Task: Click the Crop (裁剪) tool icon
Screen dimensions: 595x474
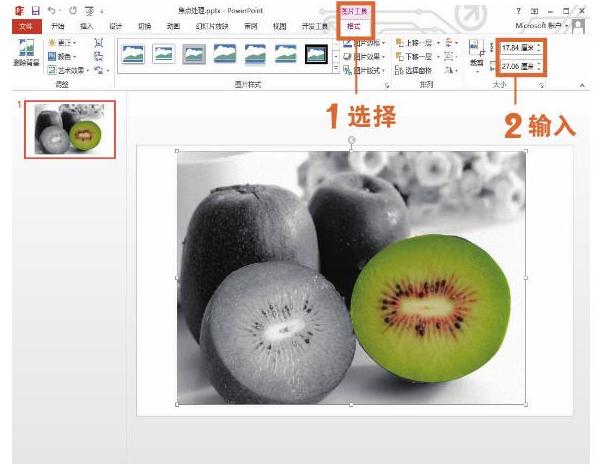Action: point(477,52)
